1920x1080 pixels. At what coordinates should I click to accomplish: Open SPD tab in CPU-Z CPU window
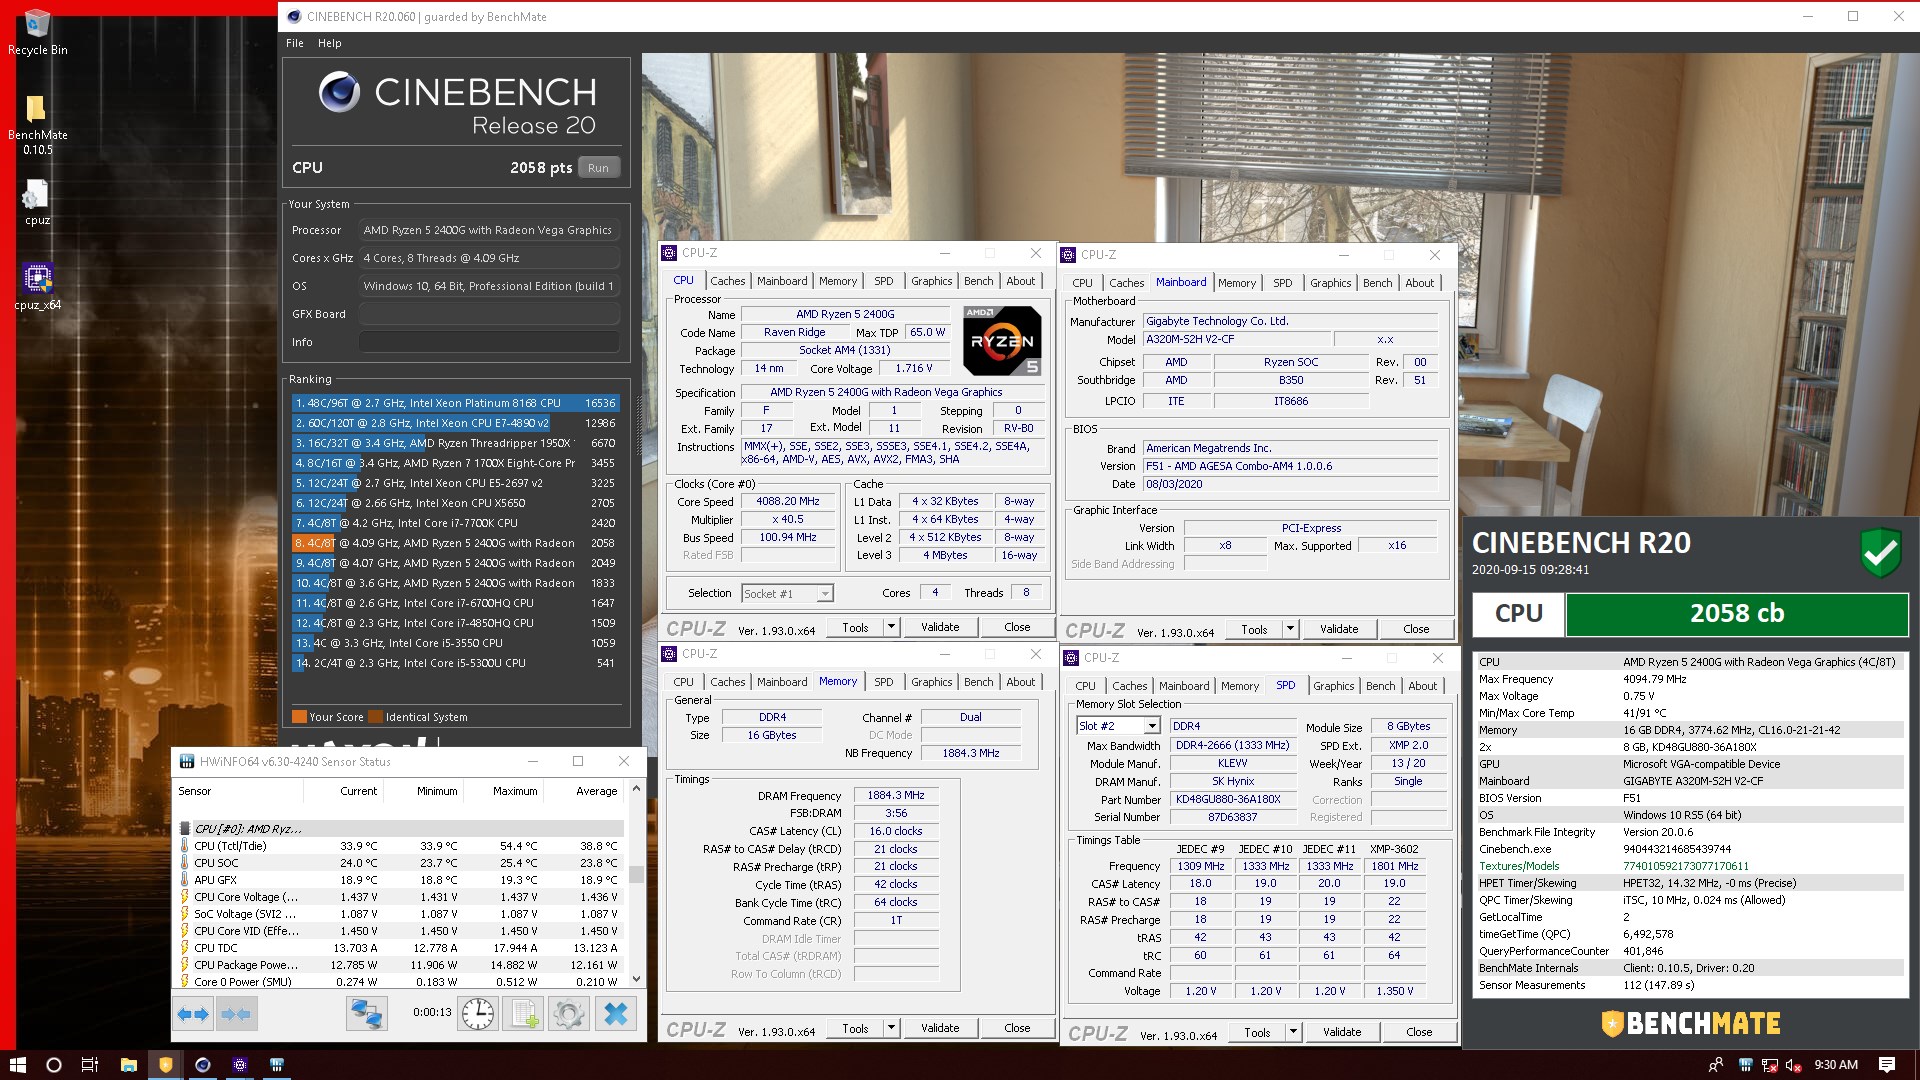[884, 281]
